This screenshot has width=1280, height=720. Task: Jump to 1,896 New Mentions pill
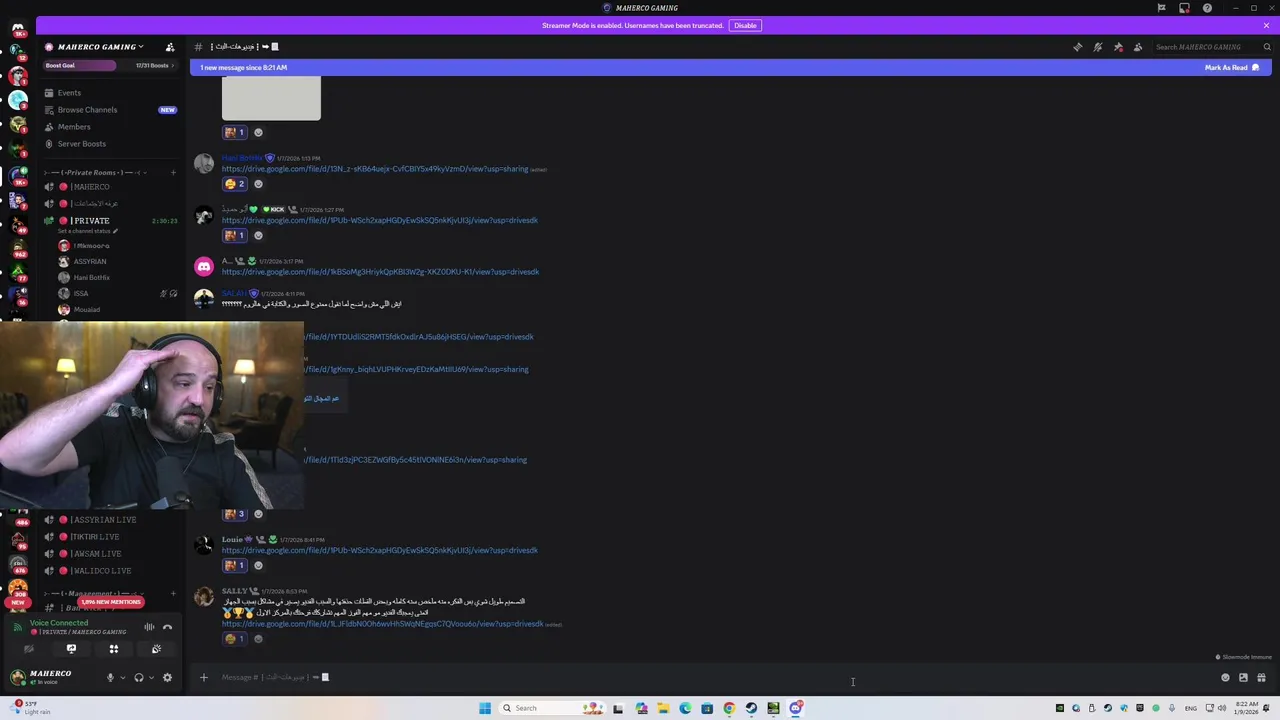111,602
